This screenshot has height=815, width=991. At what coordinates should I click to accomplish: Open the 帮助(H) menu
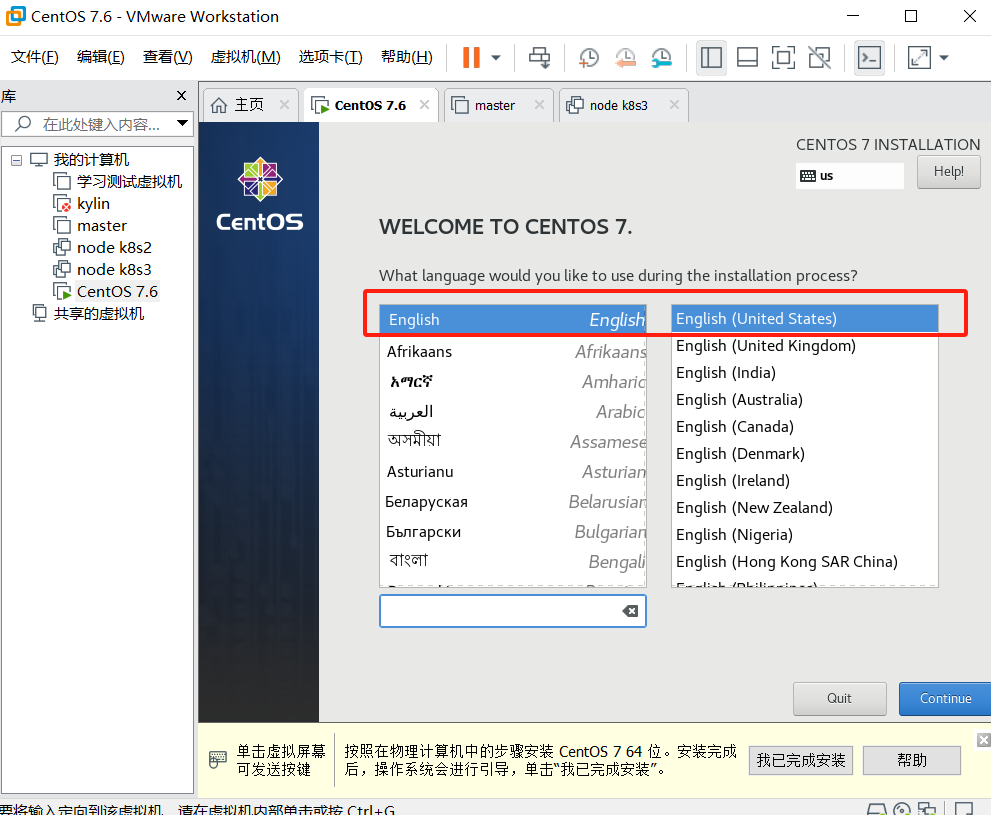[x=407, y=57]
